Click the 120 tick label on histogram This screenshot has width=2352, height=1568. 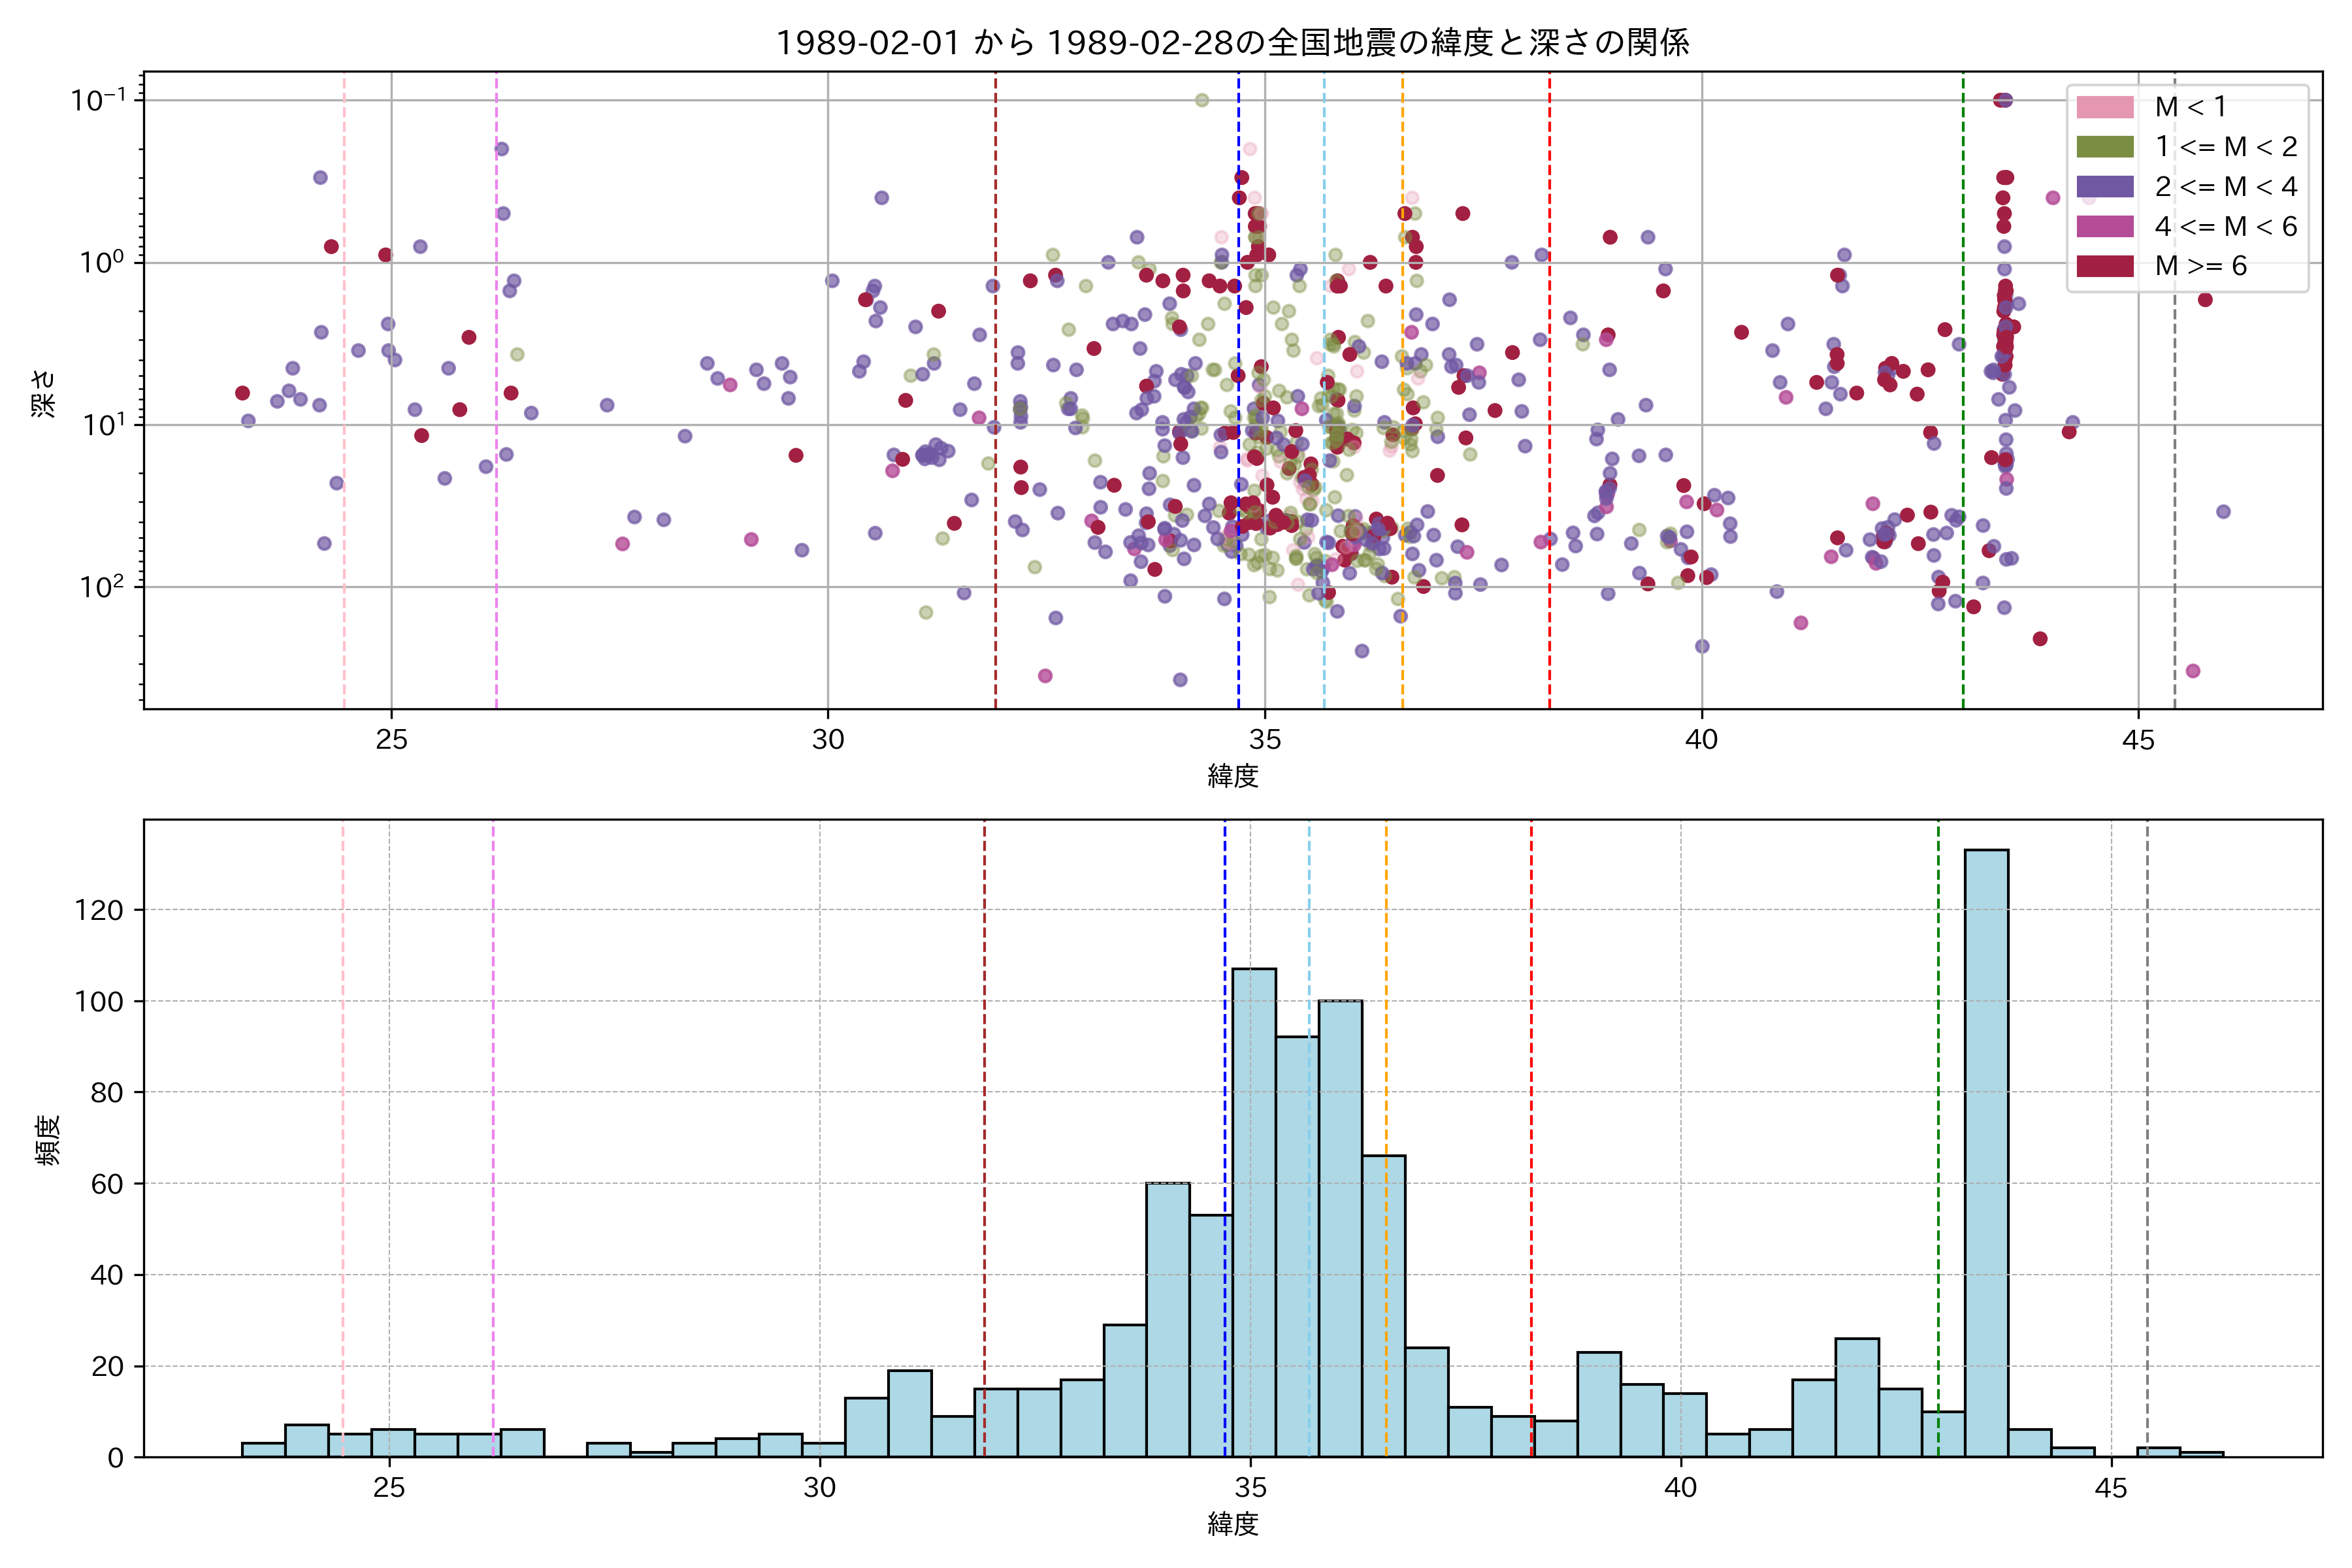[x=99, y=910]
